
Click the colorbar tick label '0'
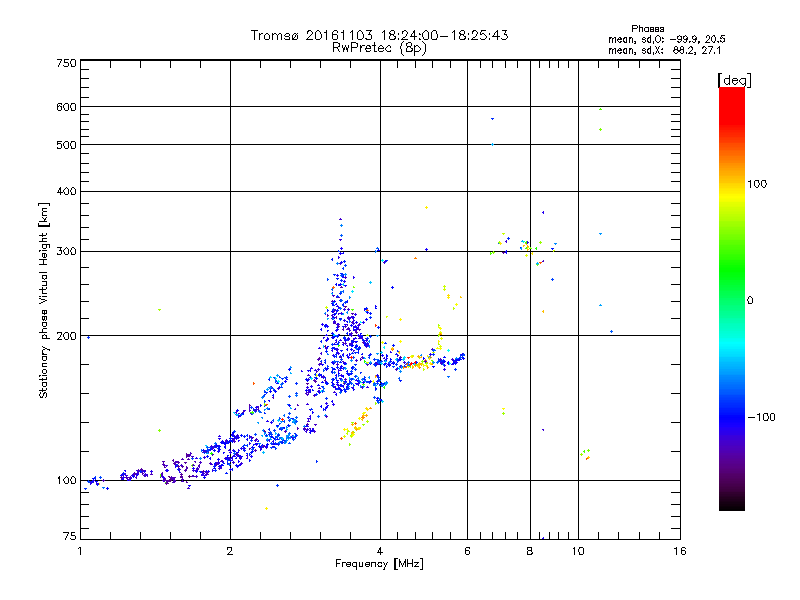[750, 301]
